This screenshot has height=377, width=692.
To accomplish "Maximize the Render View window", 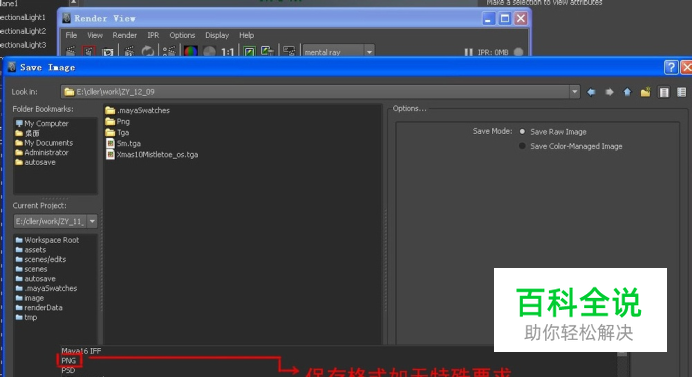I will coord(504,19).
